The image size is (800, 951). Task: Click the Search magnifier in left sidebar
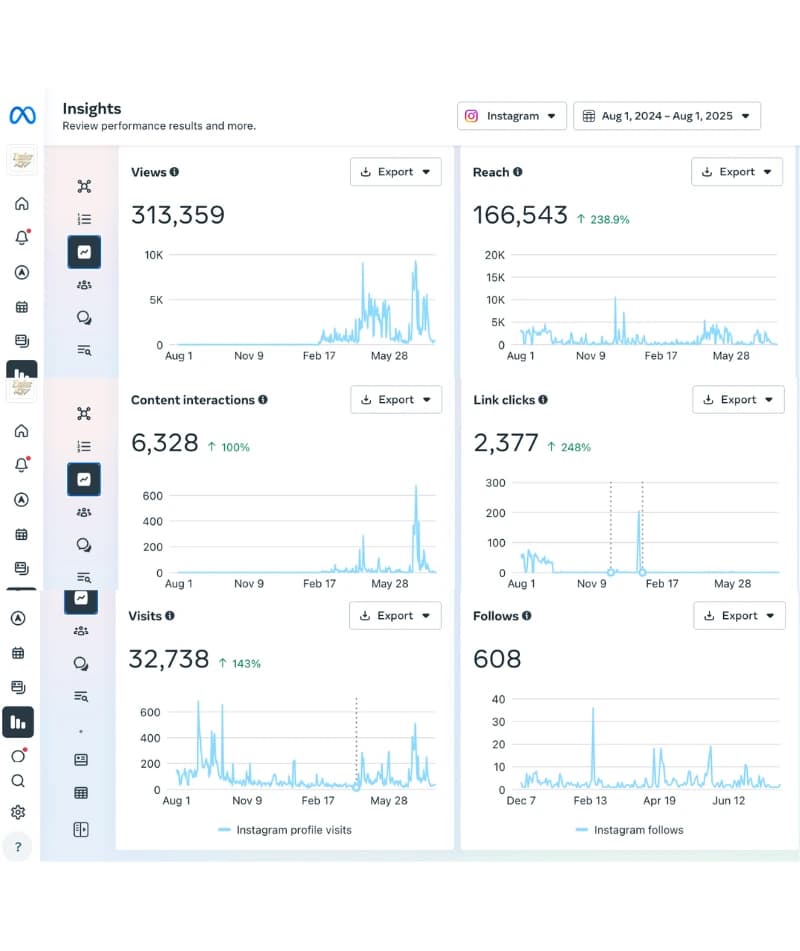(18, 781)
